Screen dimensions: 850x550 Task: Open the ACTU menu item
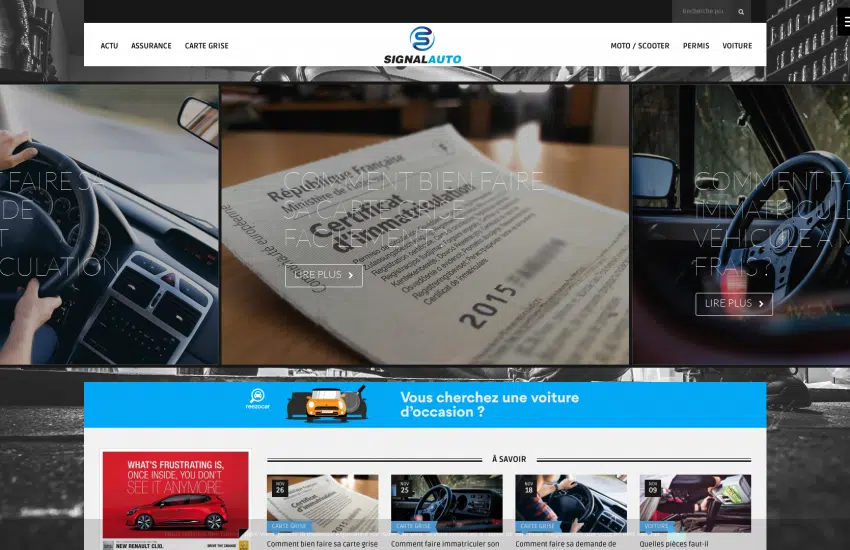[109, 46]
